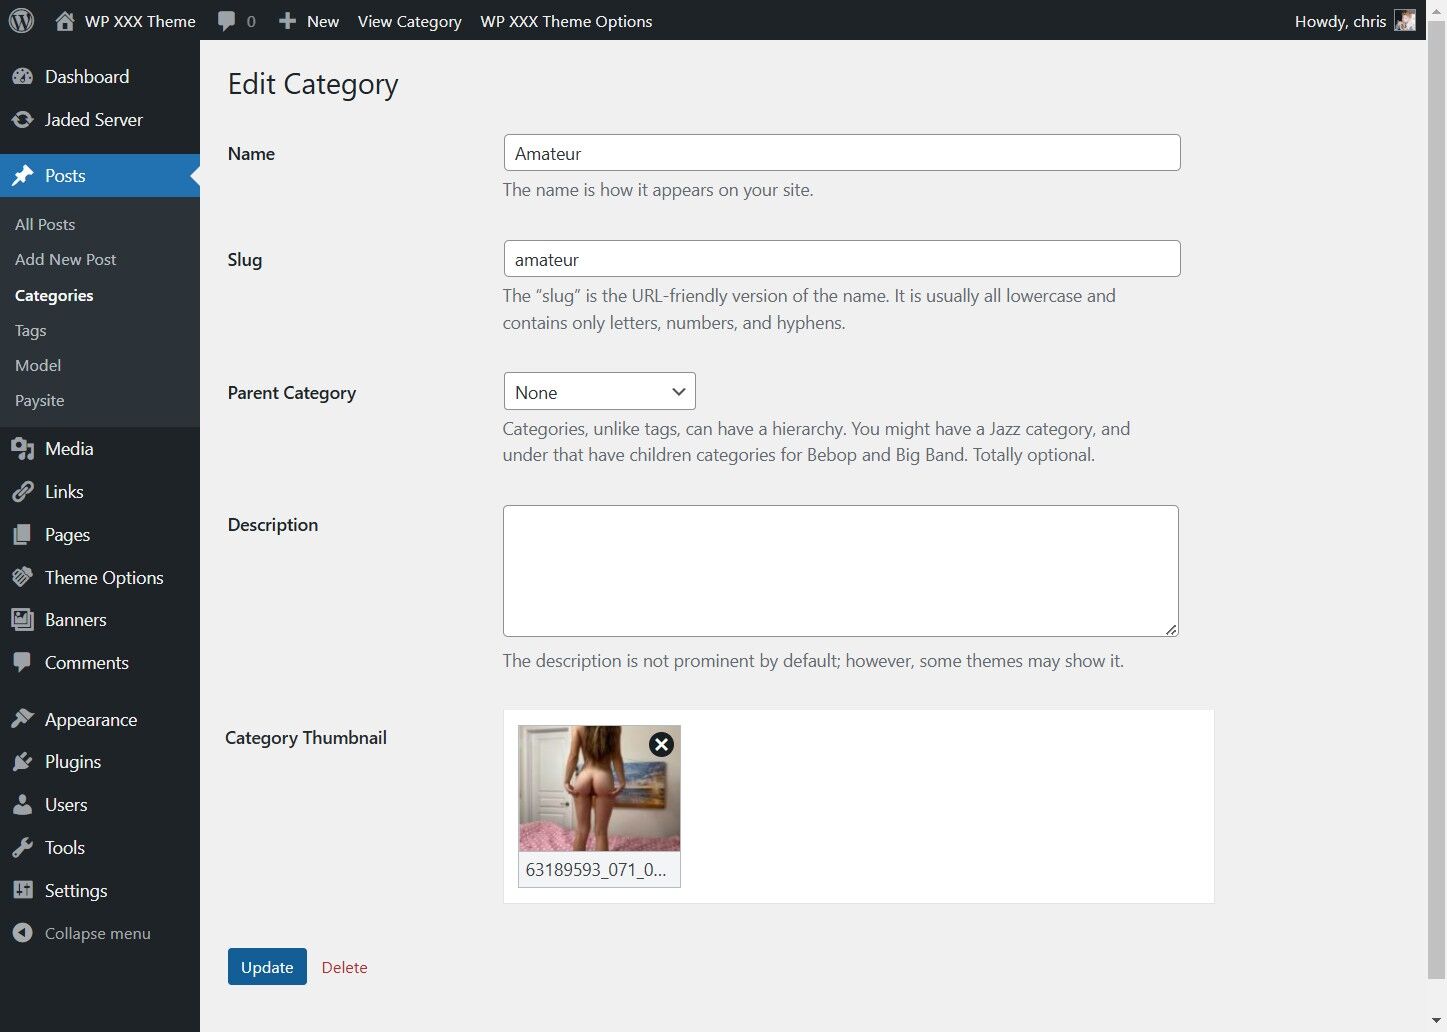The height and width of the screenshot is (1032, 1447).
Task: Open the Settings sidebar icon
Action: tap(24, 890)
